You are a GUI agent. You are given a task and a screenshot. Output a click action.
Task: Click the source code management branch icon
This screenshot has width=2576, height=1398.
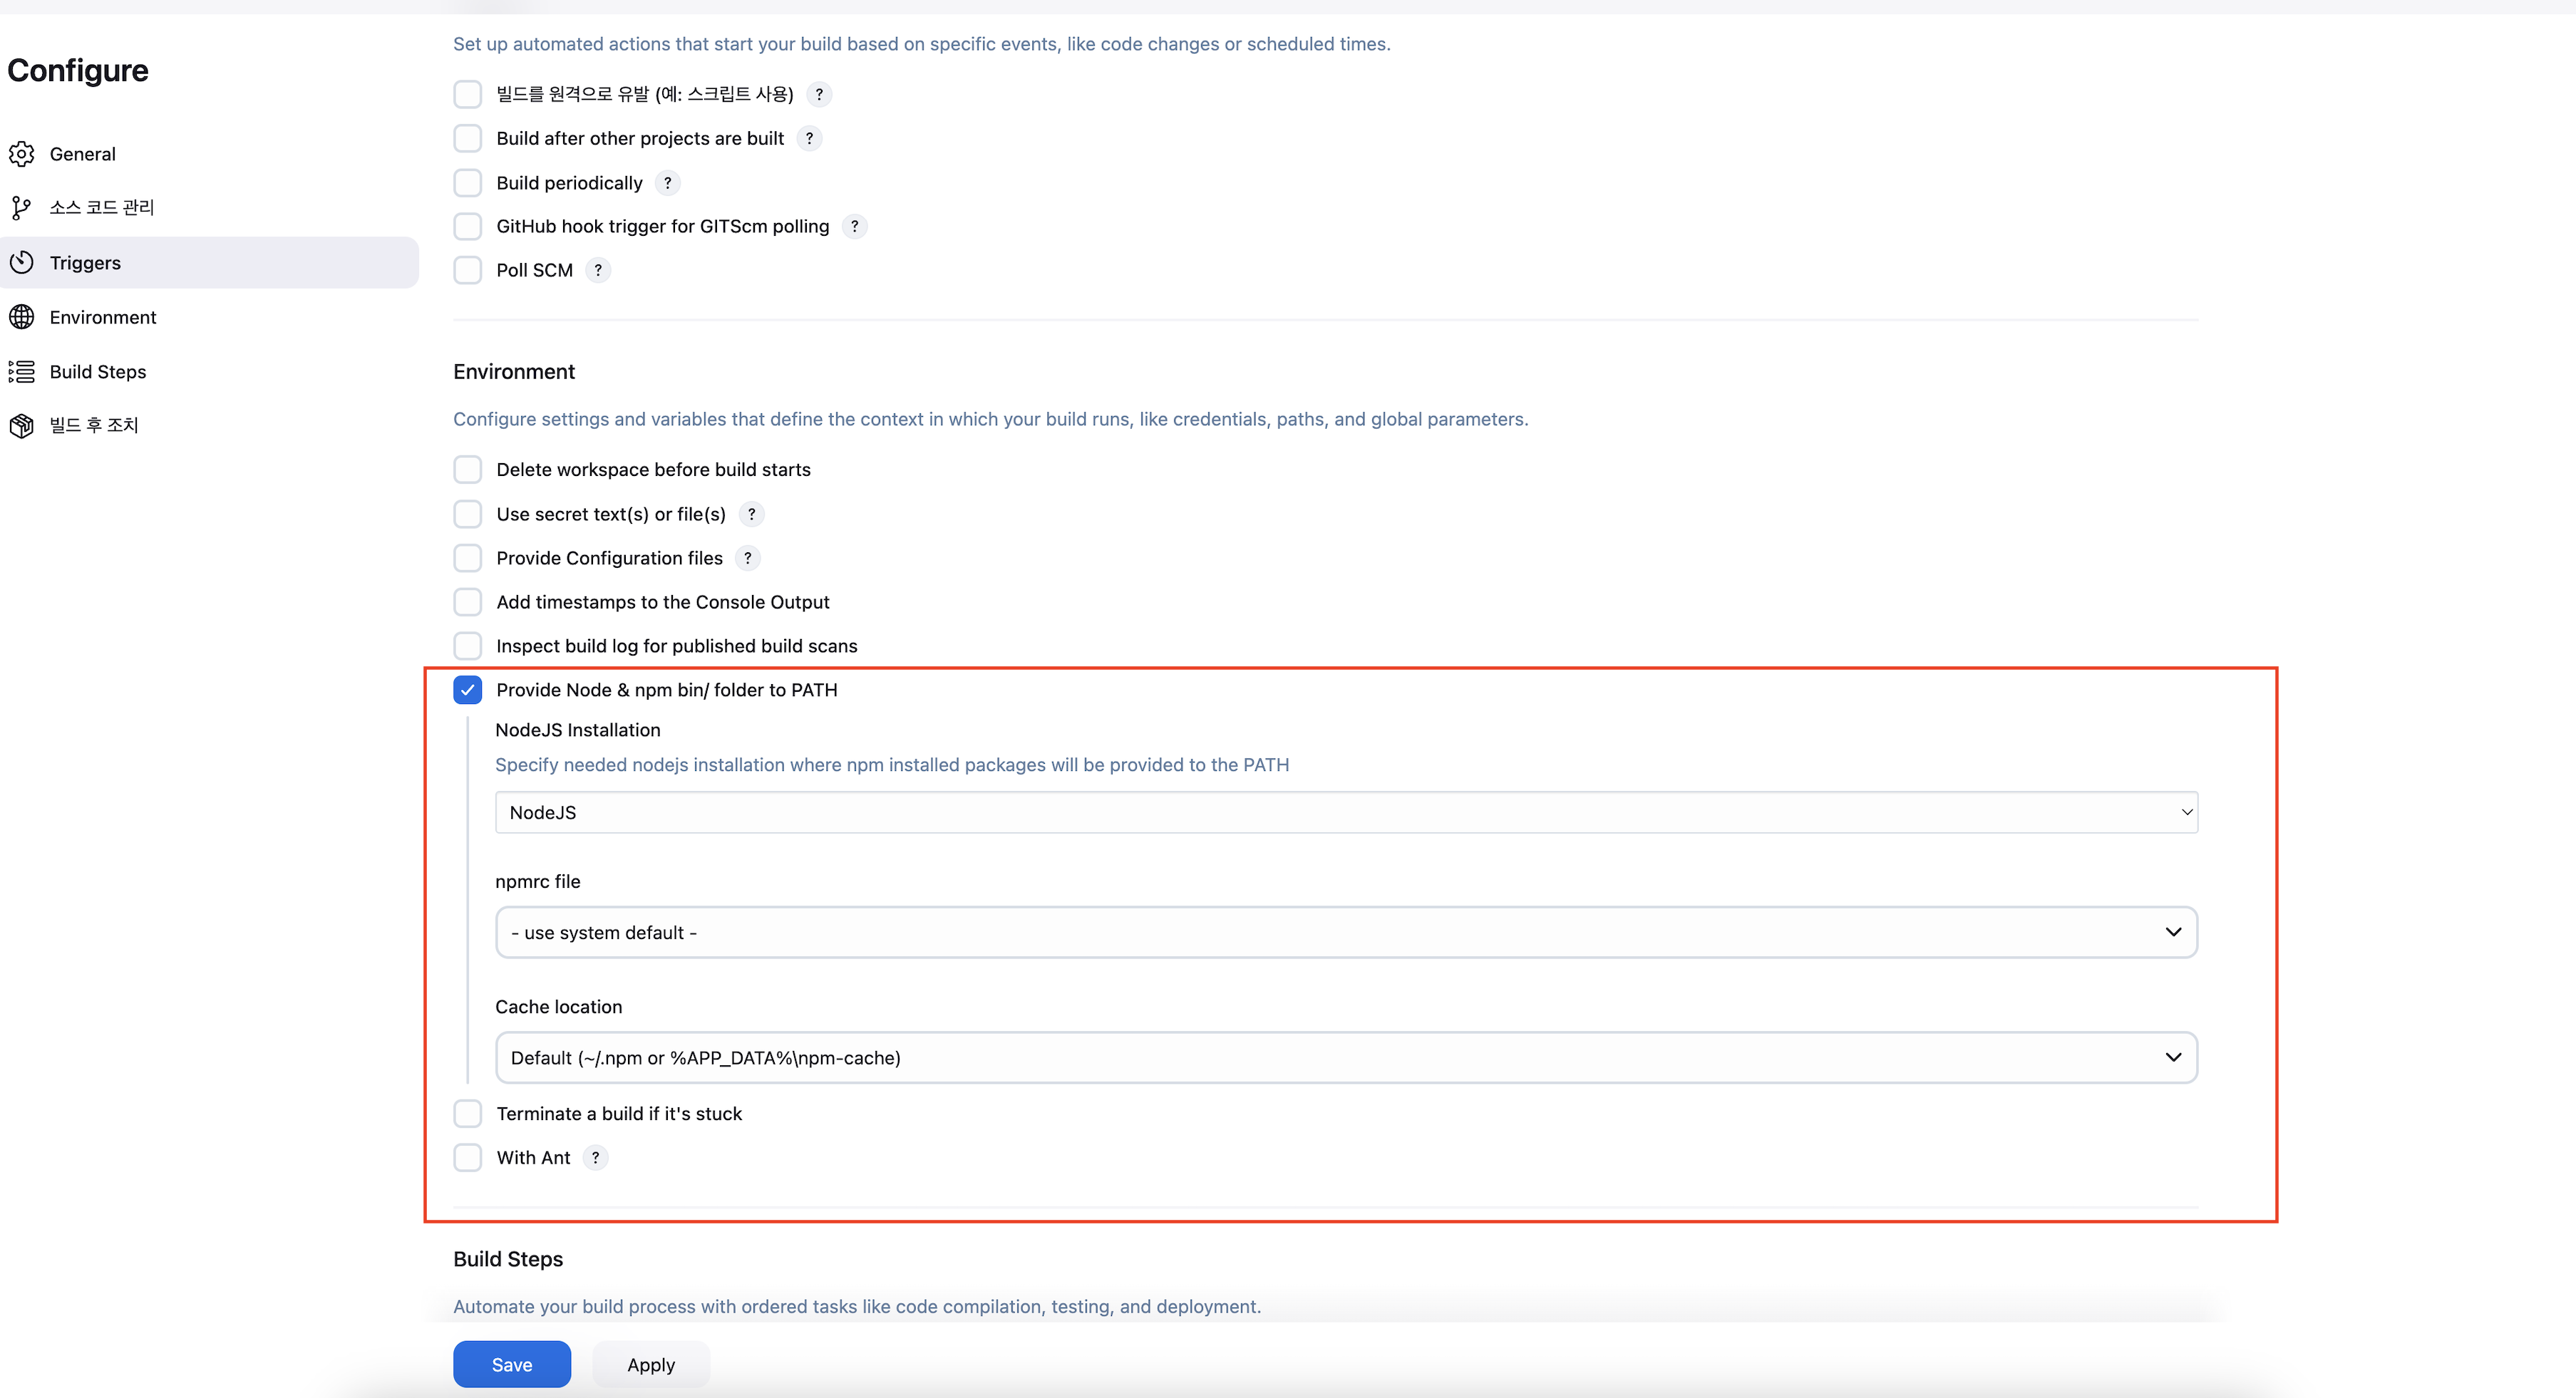(22, 208)
